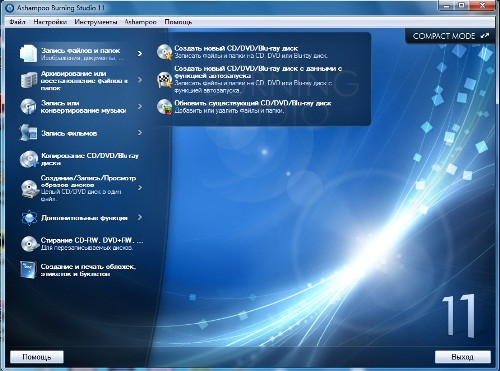Expand the Запись файлов и папок arrow
Image resolution: width=500 pixels, height=371 pixels.
[x=140, y=53]
